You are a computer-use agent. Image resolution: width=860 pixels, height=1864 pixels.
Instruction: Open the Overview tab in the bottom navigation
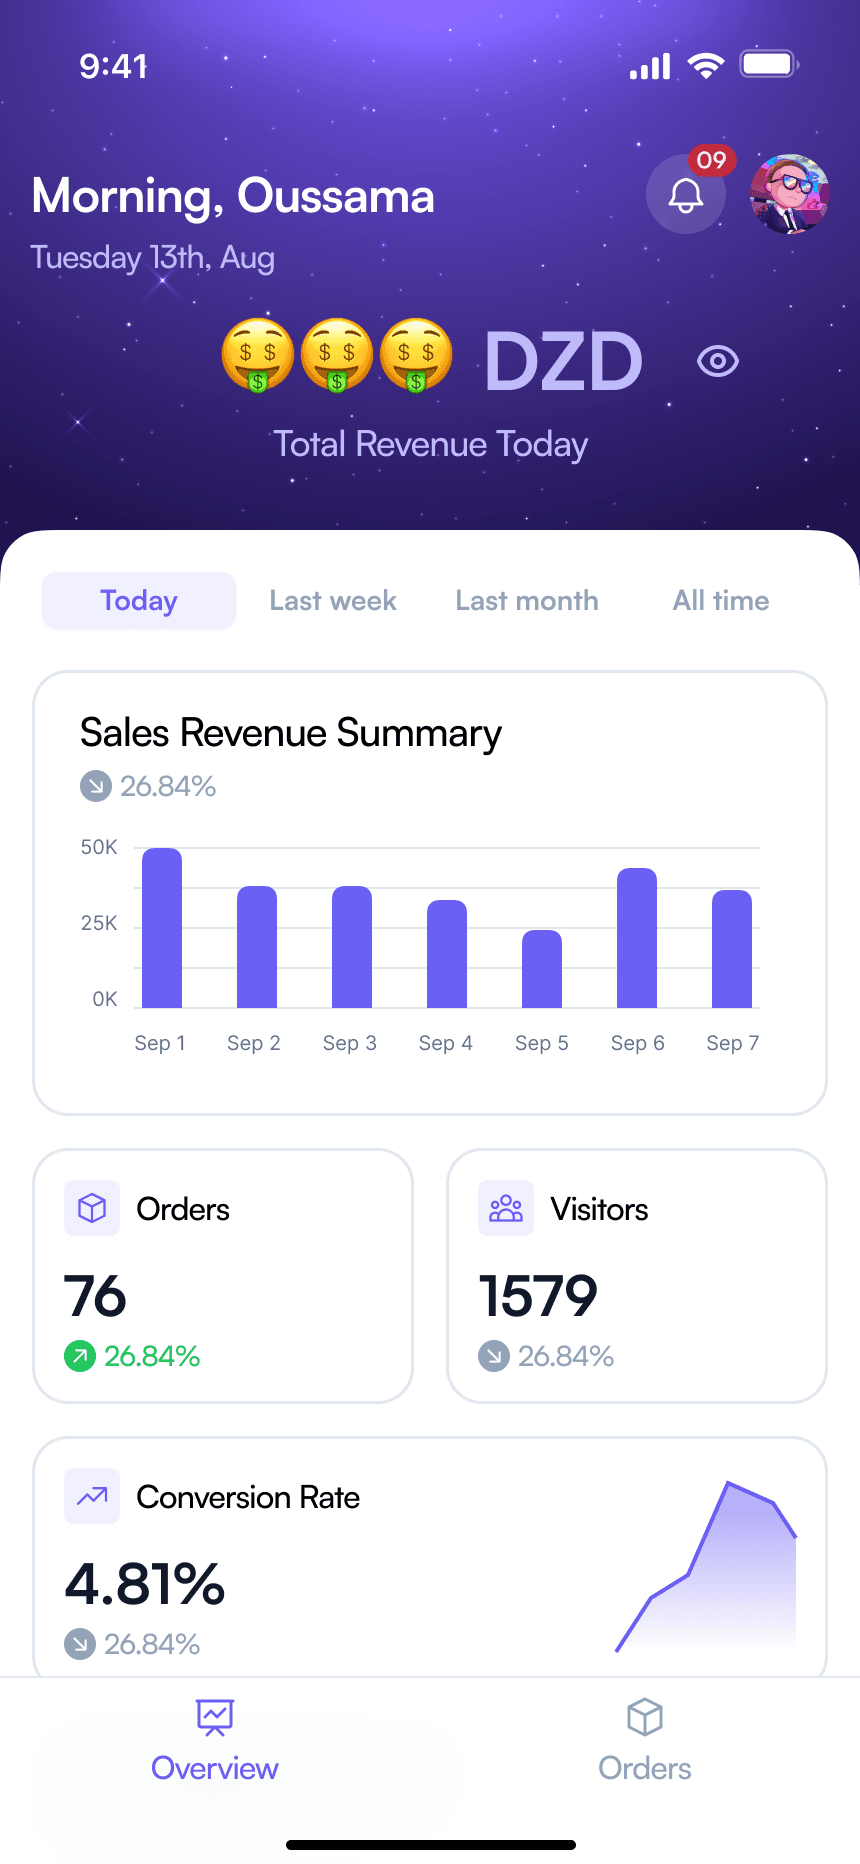coord(215,1741)
